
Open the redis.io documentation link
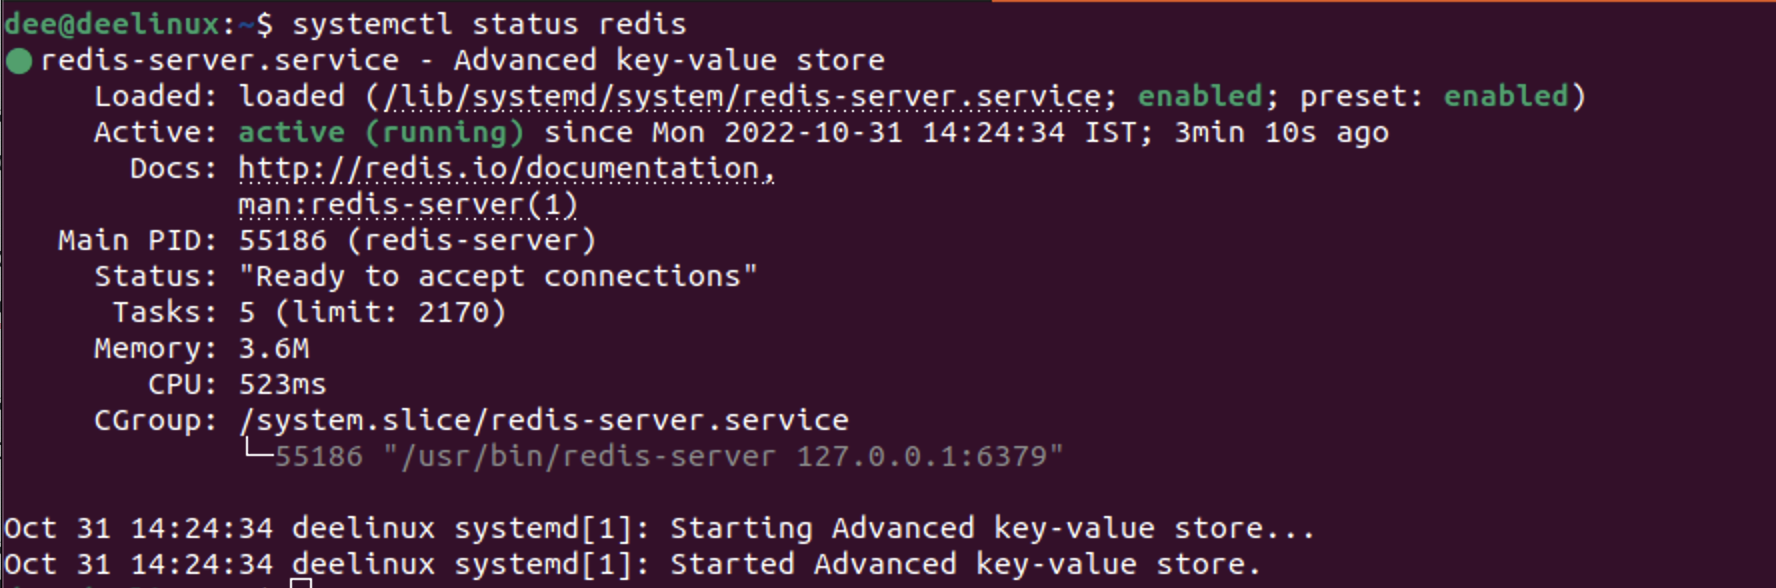point(506,169)
